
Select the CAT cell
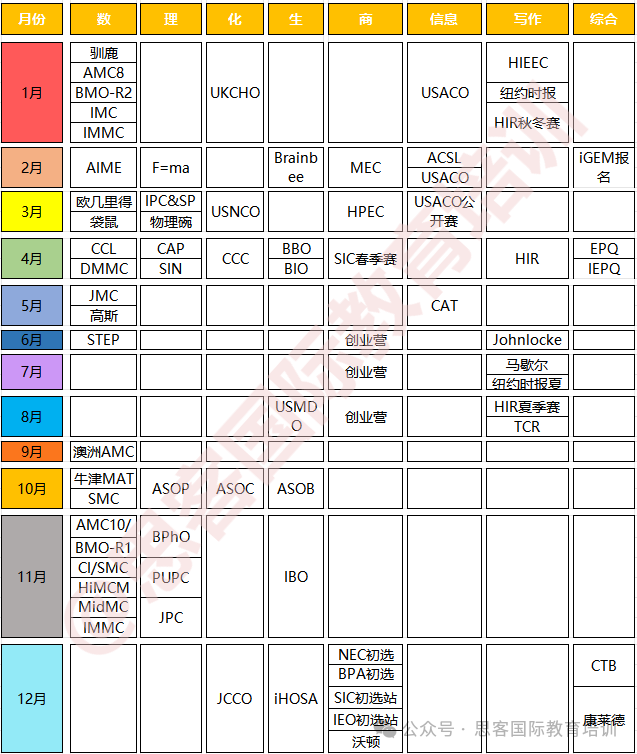[444, 306]
